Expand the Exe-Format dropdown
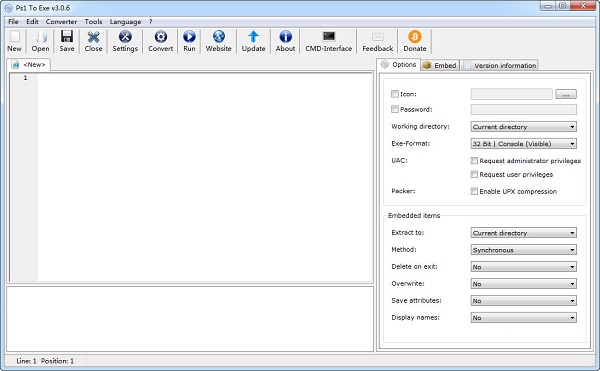This screenshot has height=371, width=600. 523,144
